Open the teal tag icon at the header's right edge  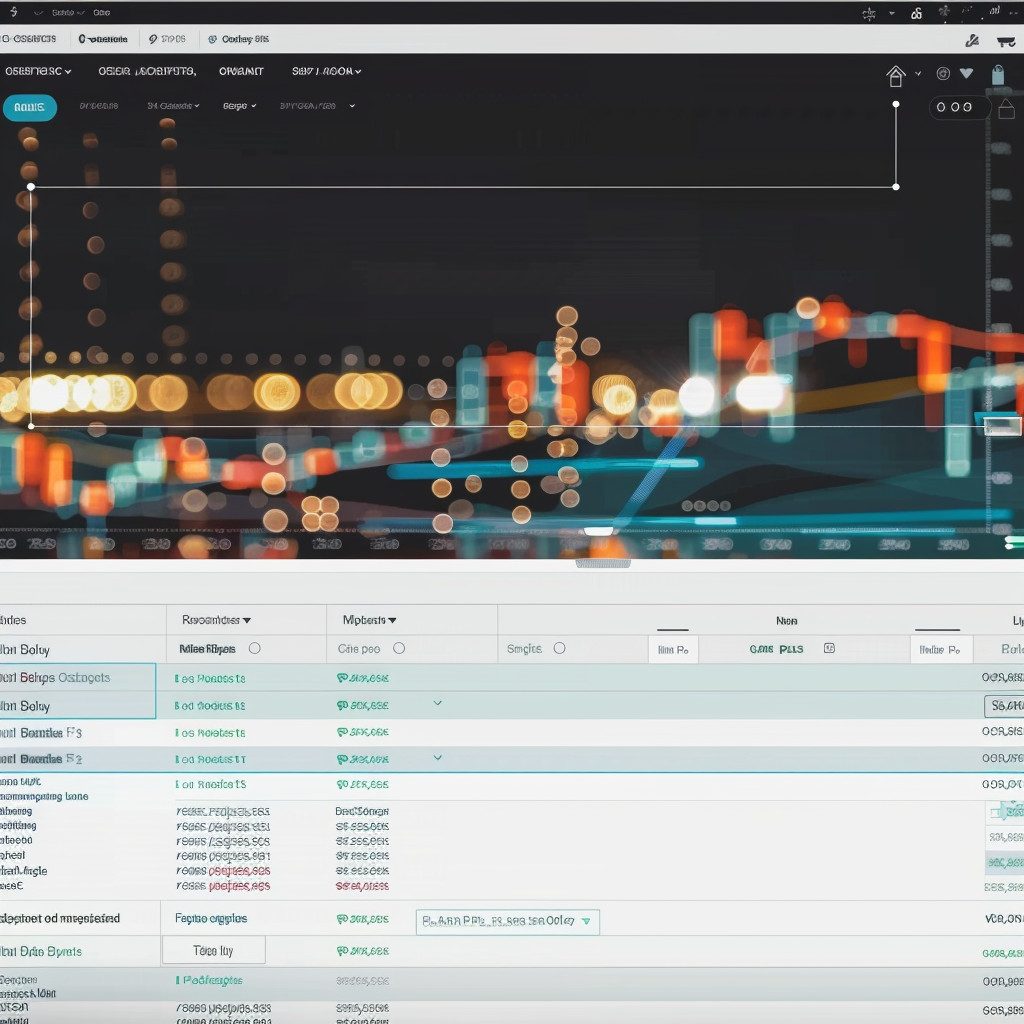pyautogui.click(x=997, y=75)
